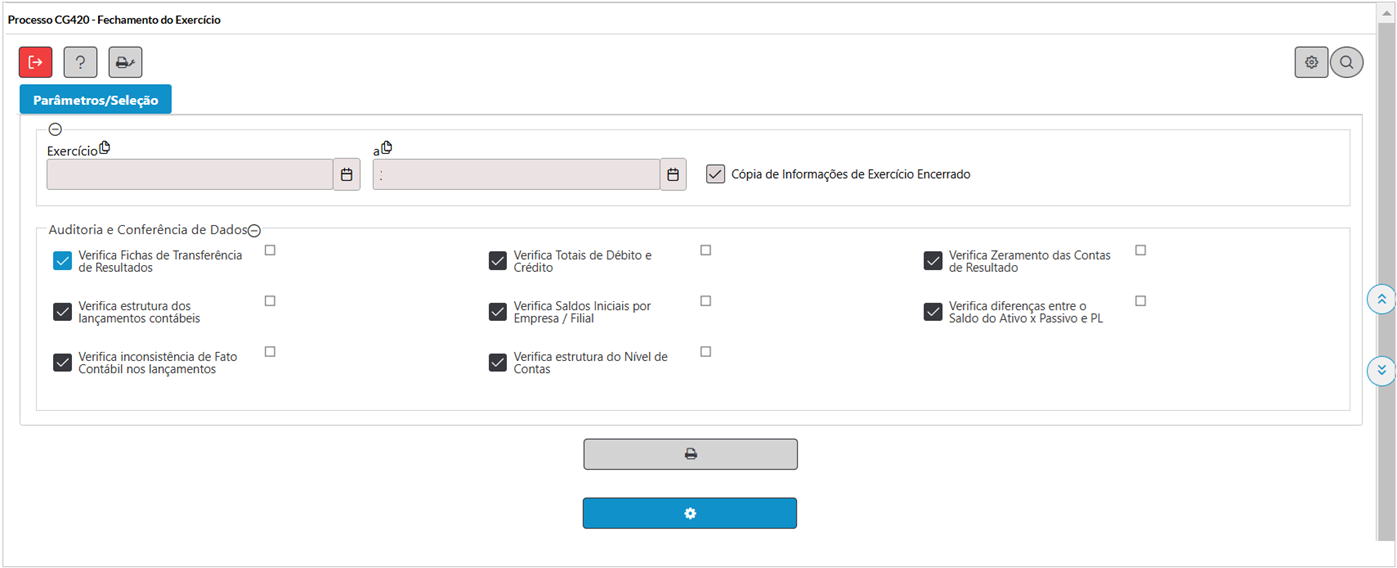Image resolution: width=1397 pixels, height=568 pixels.
Task: Open the help question mark icon
Action: click(80, 62)
